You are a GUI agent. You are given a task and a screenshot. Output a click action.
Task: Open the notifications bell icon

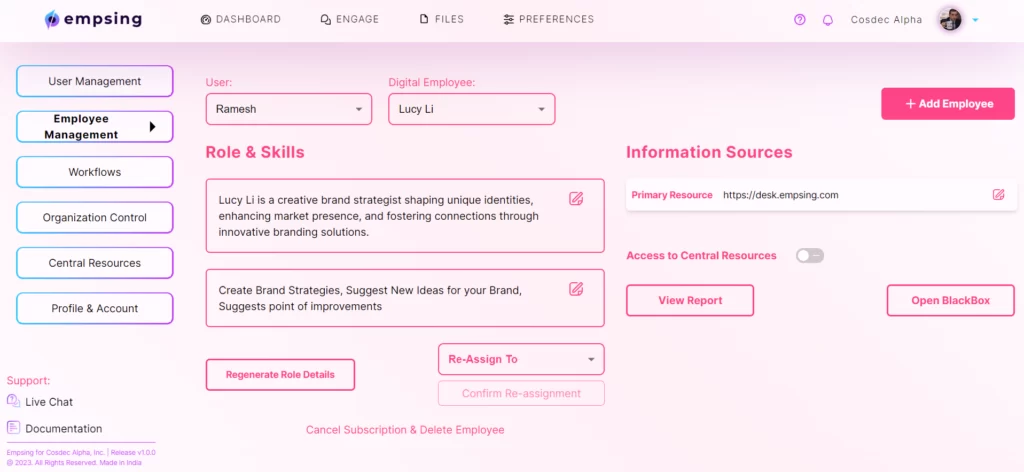pyautogui.click(x=827, y=20)
